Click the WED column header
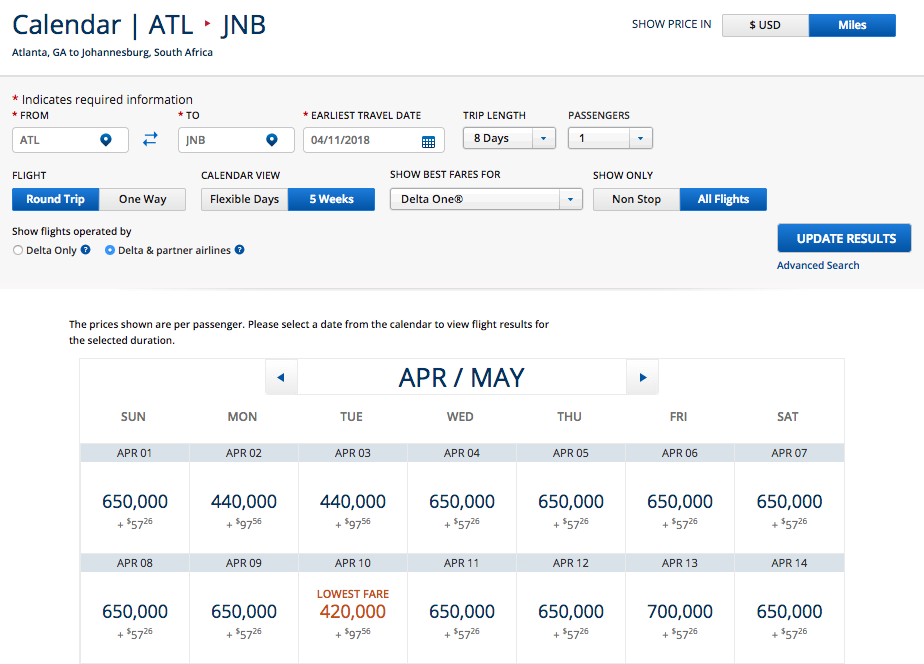Image resolution: width=924 pixels, height=664 pixels. (460, 417)
